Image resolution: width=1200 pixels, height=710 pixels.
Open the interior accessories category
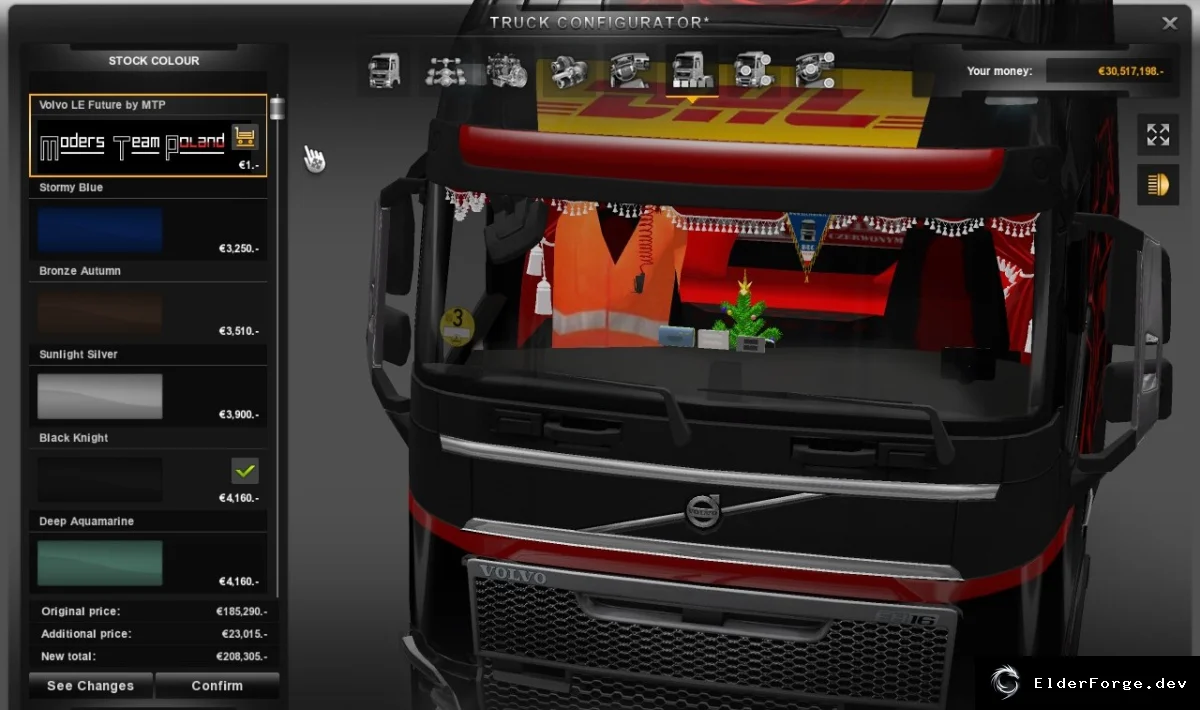pyautogui.click(x=814, y=72)
